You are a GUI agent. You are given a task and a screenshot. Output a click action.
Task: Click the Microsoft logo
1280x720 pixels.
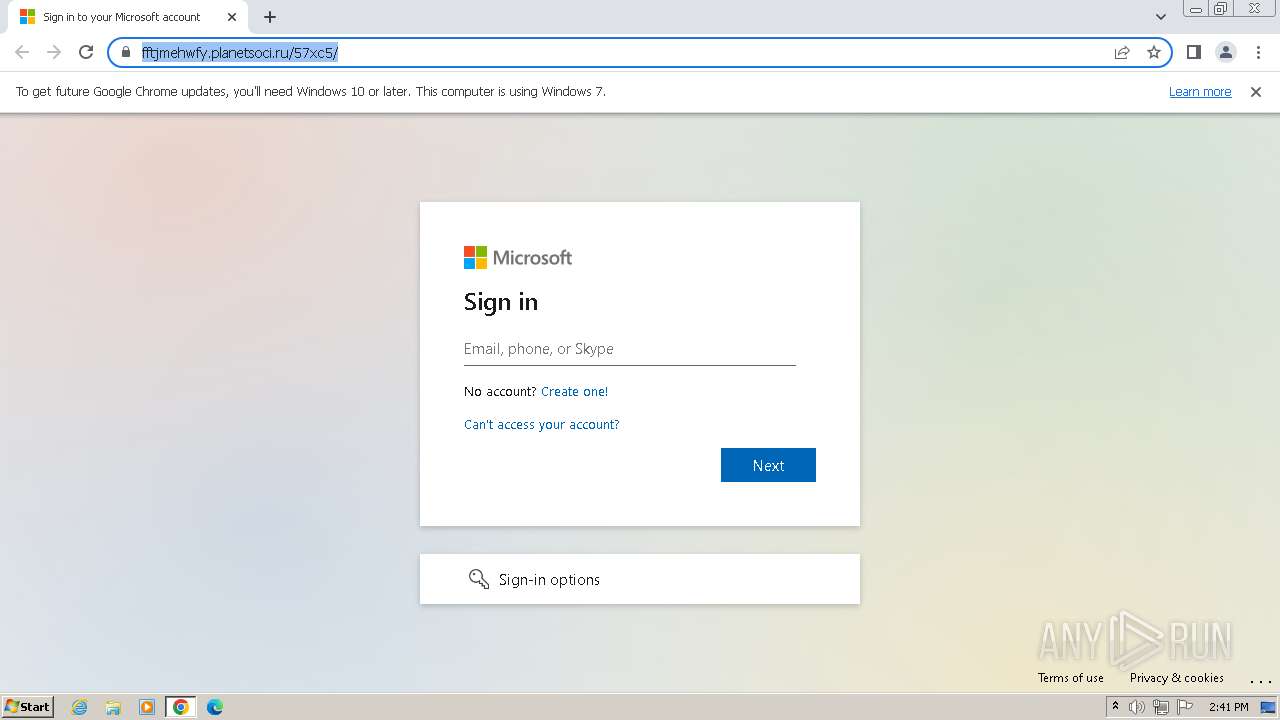[518, 258]
